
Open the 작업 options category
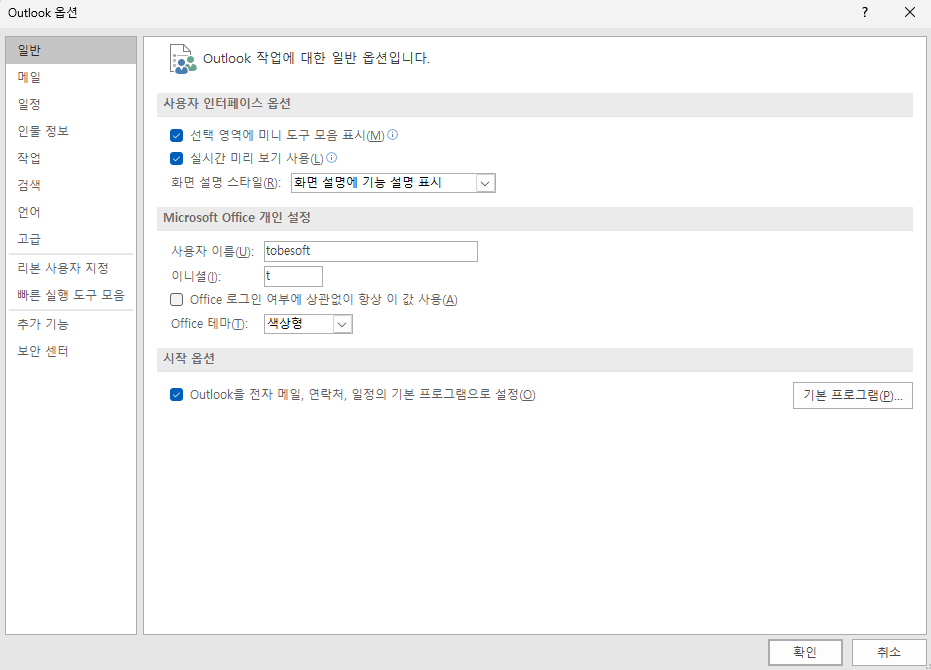coord(71,158)
